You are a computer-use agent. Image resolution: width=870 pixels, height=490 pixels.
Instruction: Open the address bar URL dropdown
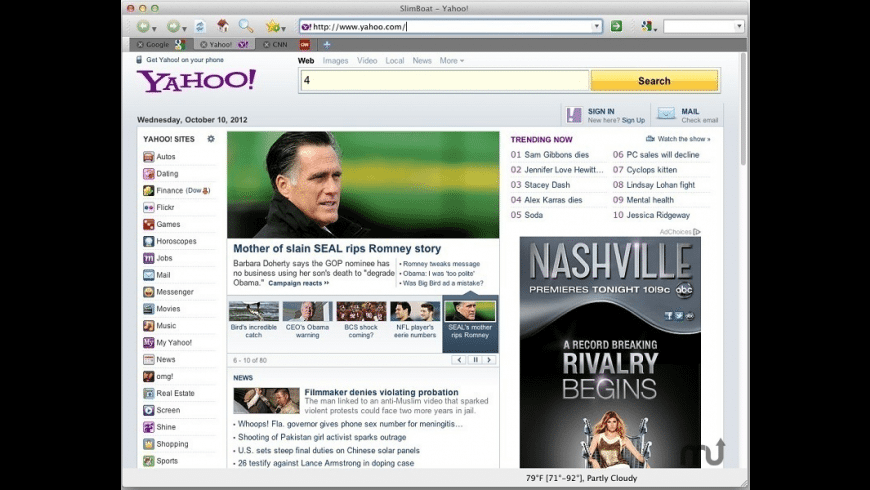pyautogui.click(x=596, y=26)
